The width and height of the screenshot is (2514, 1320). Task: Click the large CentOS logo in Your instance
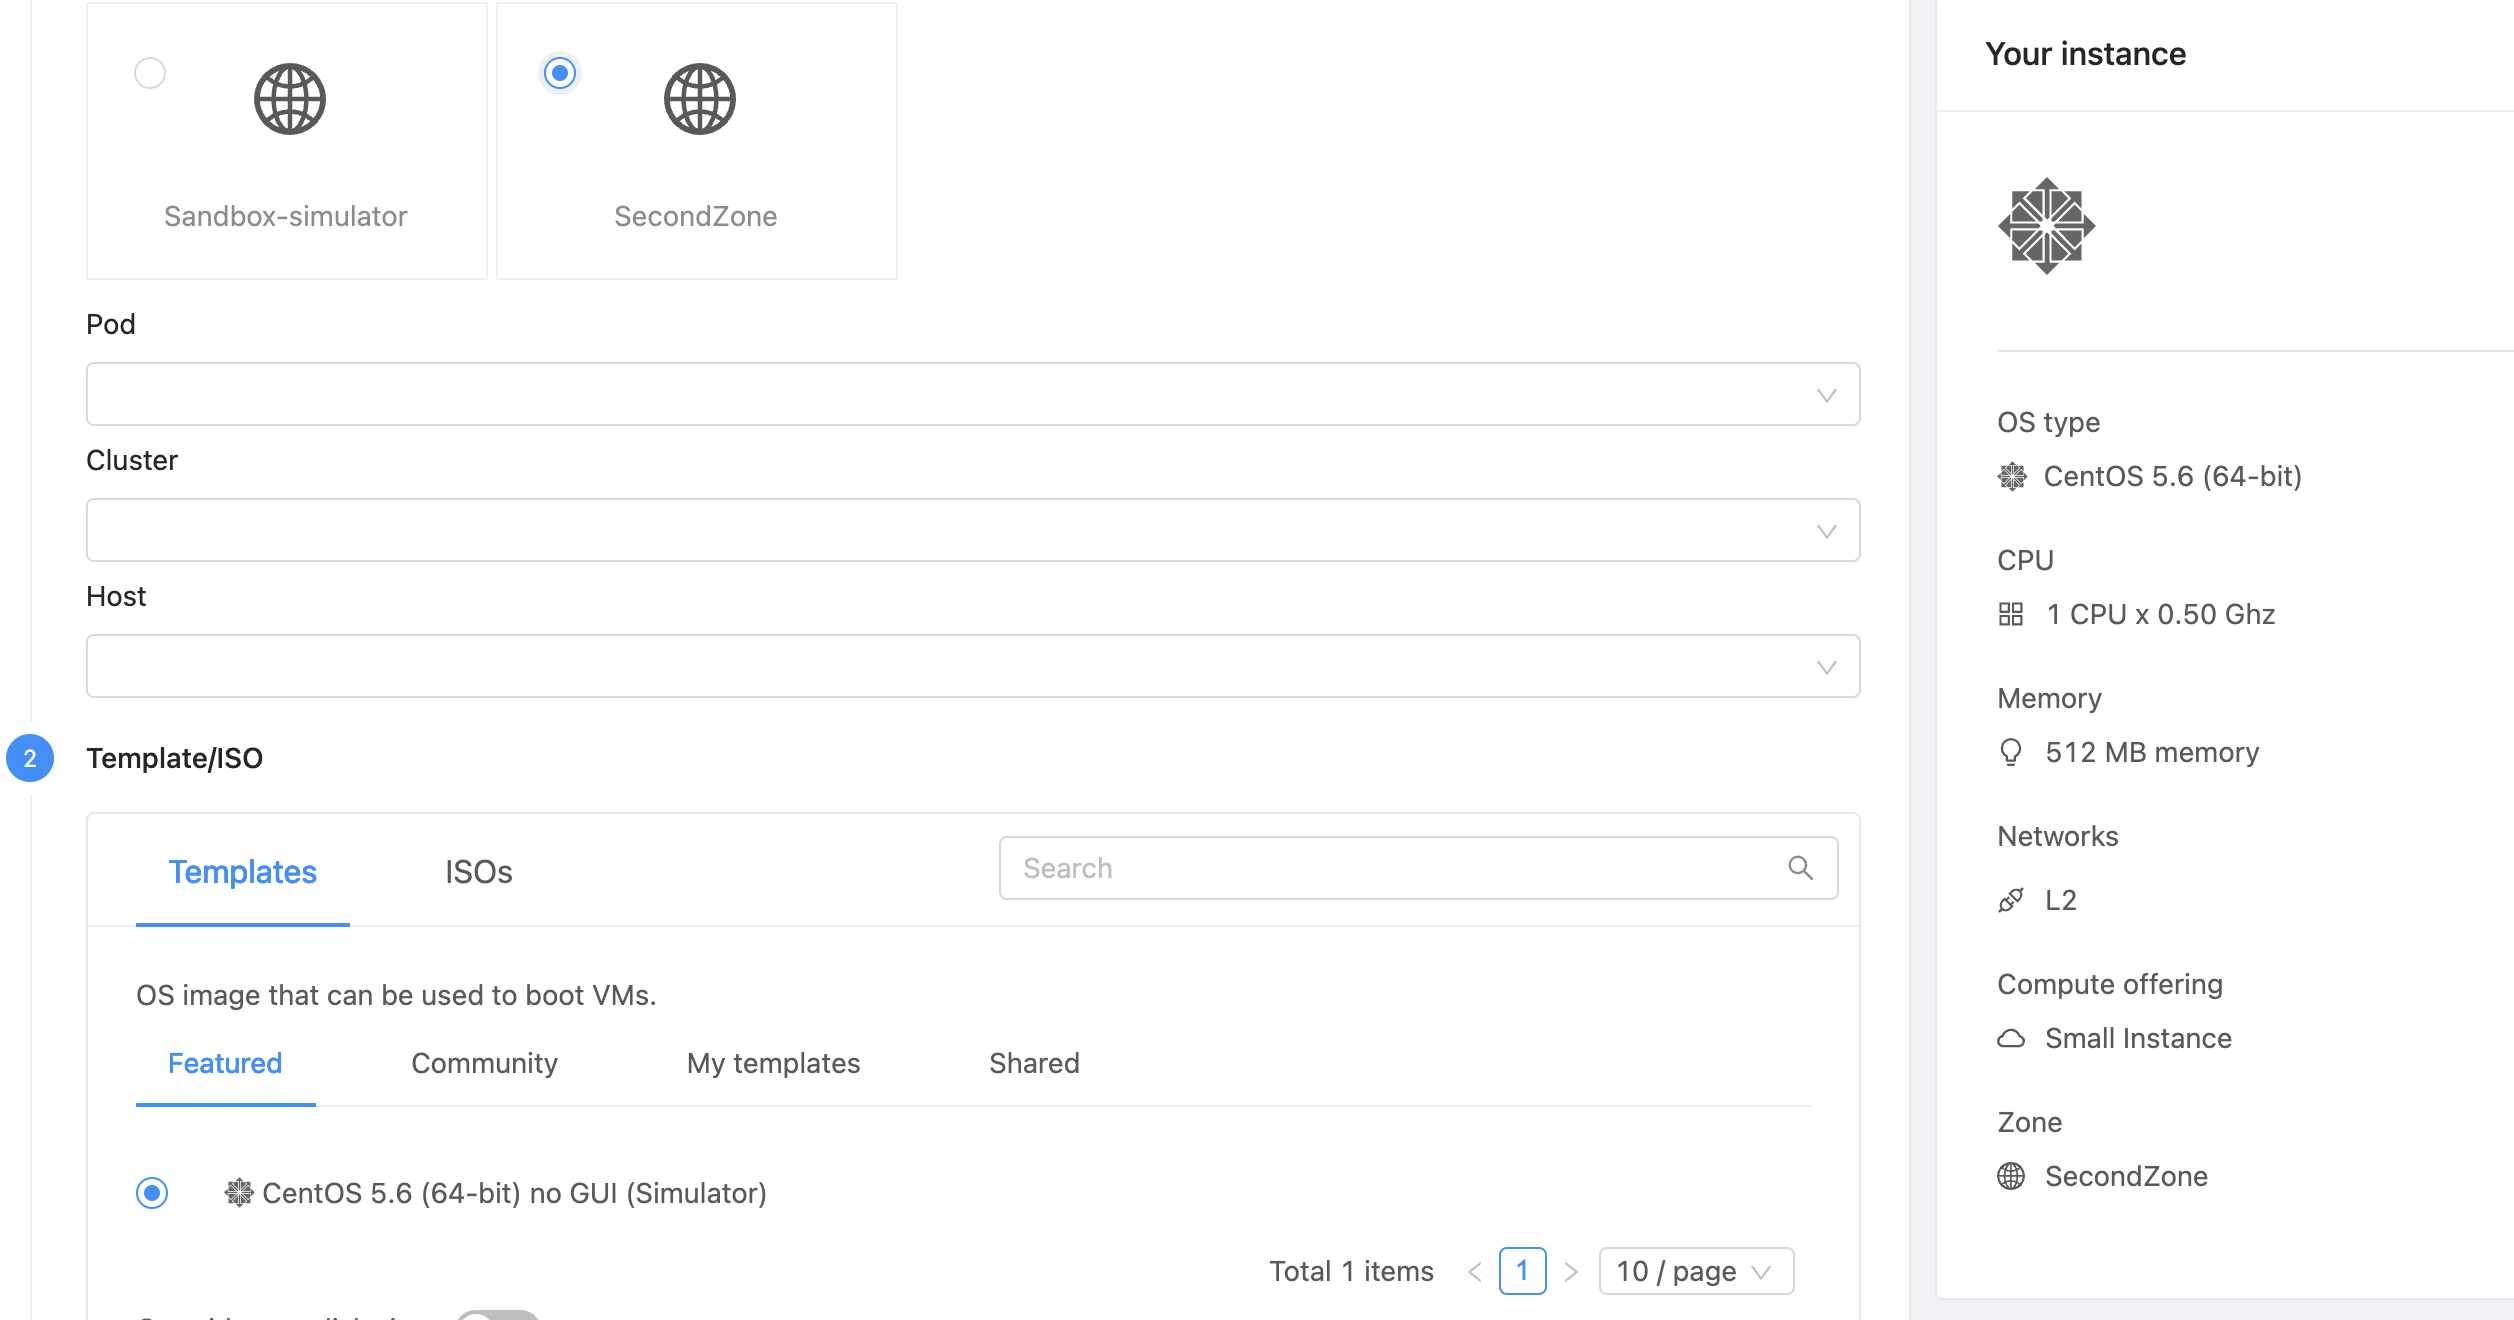point(2046,226)
